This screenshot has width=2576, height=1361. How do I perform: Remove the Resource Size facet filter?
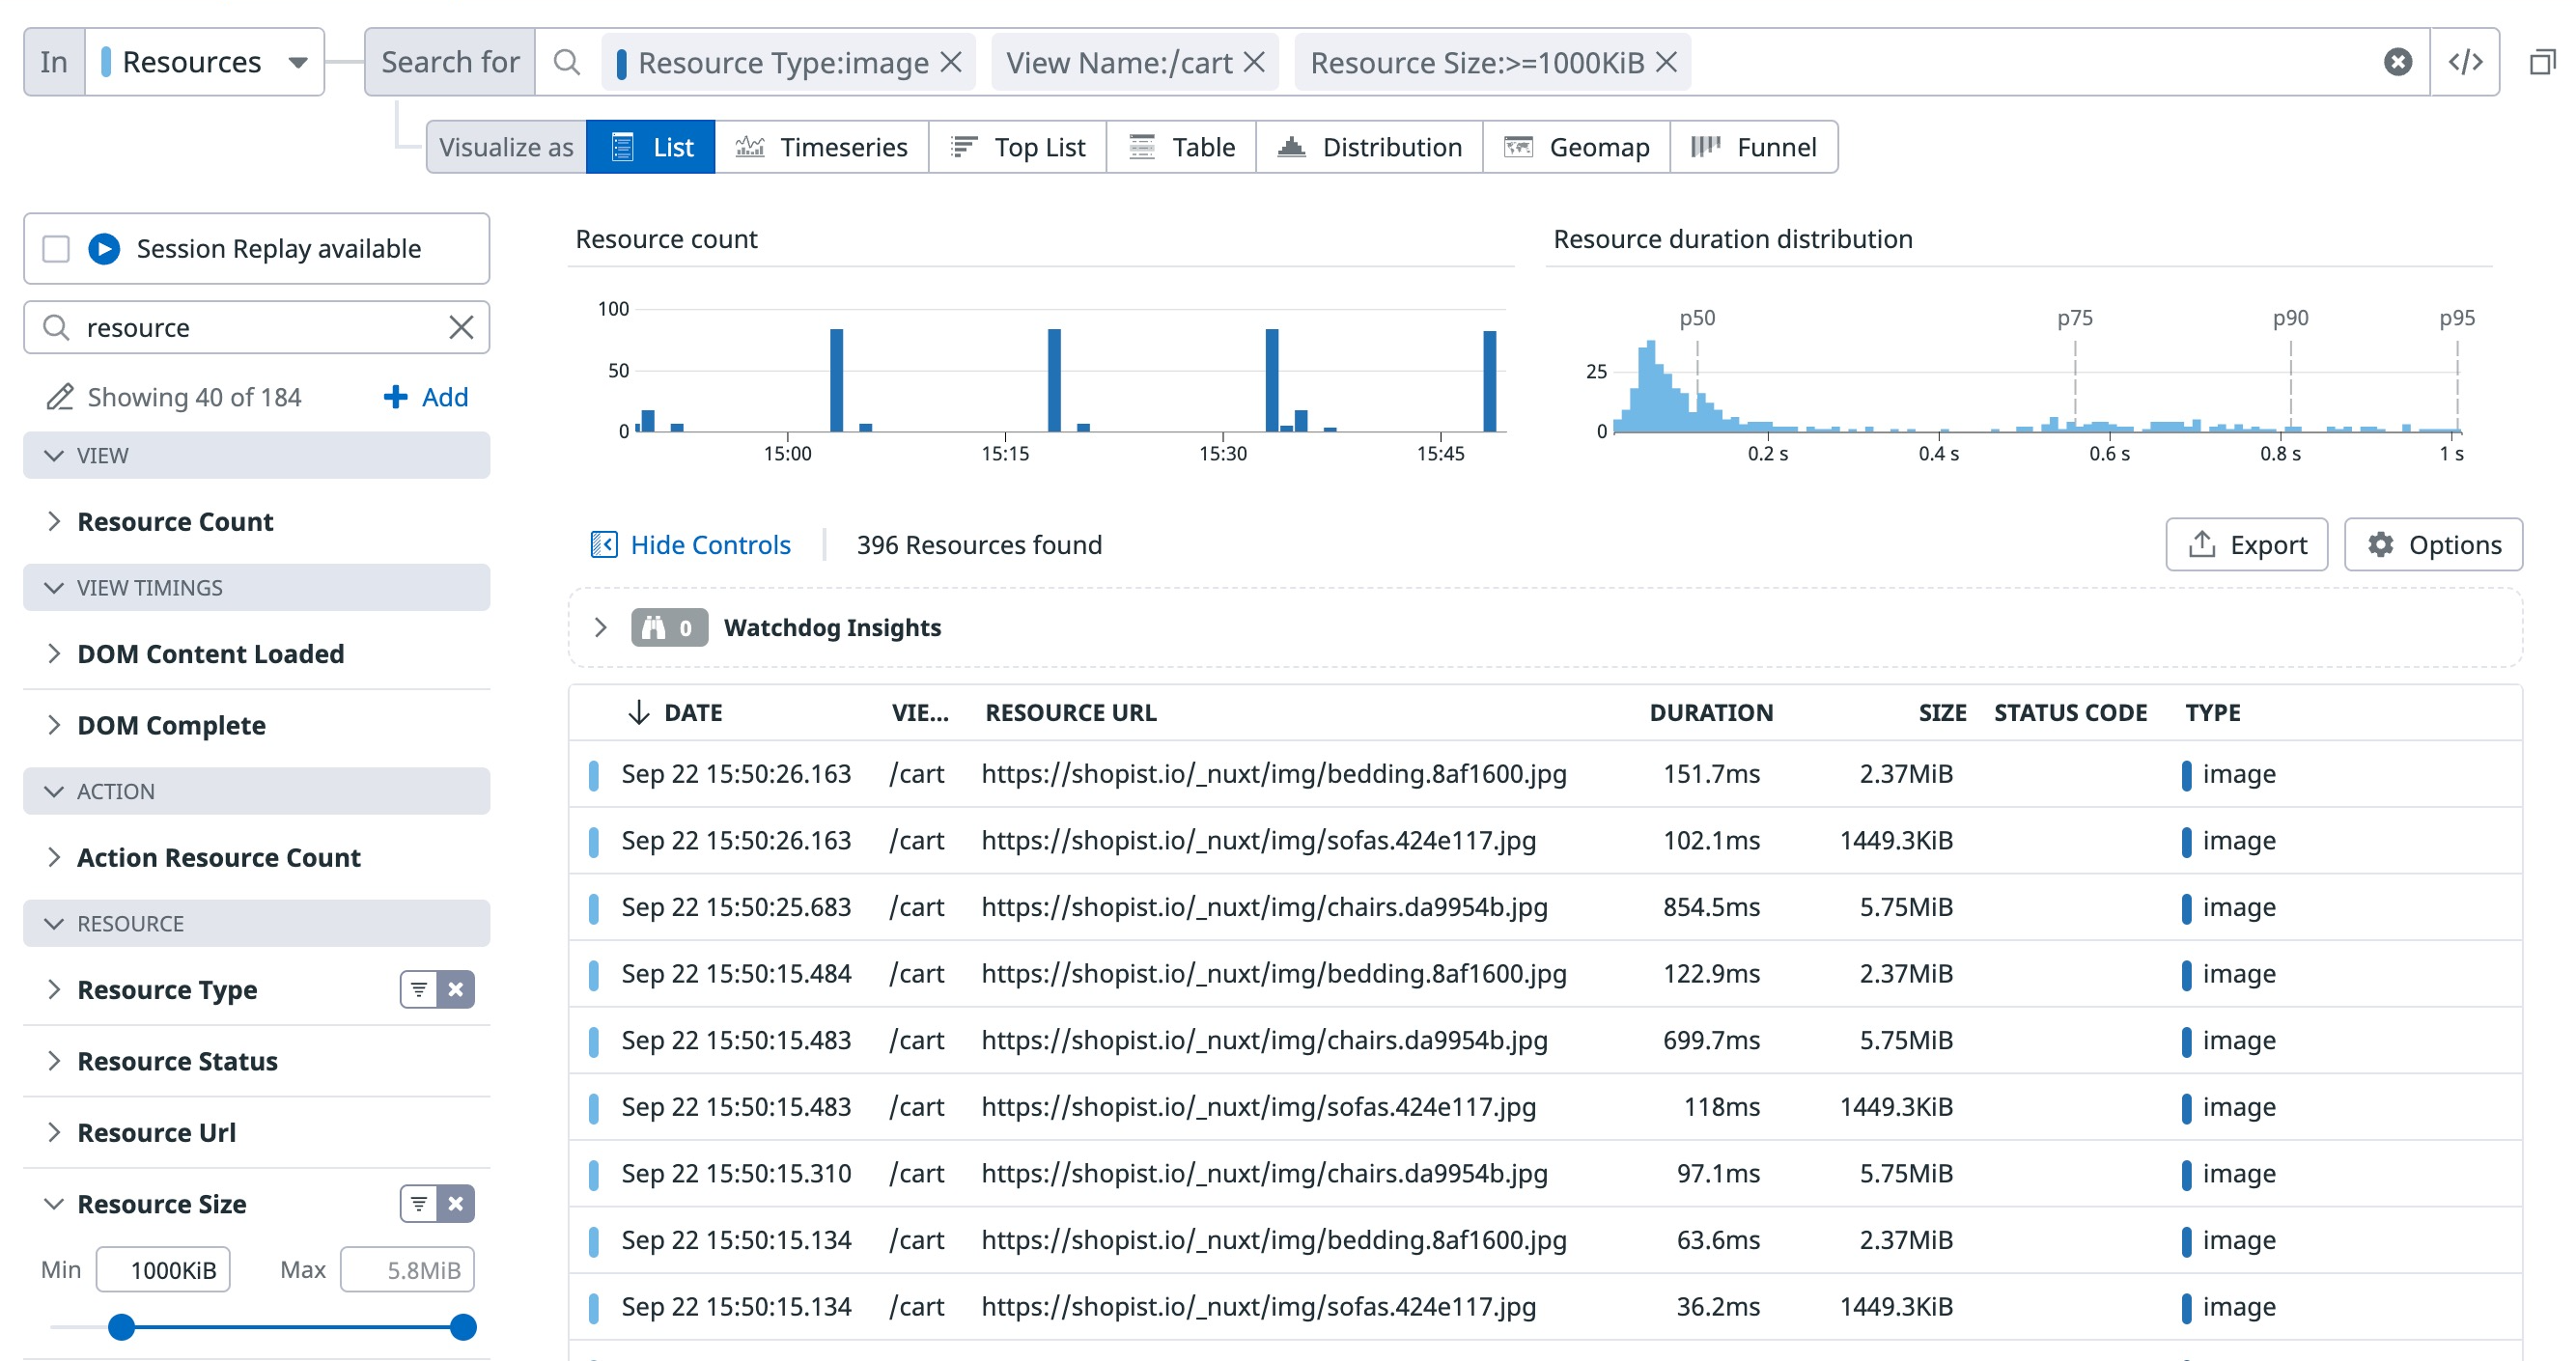point(456,1203)
